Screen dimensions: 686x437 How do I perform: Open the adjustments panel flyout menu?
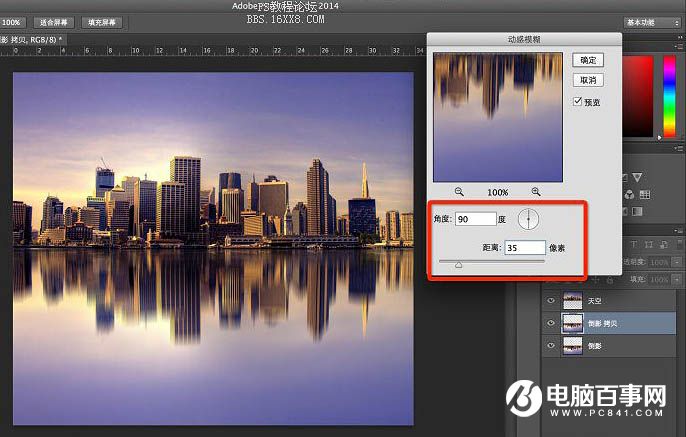679,149
